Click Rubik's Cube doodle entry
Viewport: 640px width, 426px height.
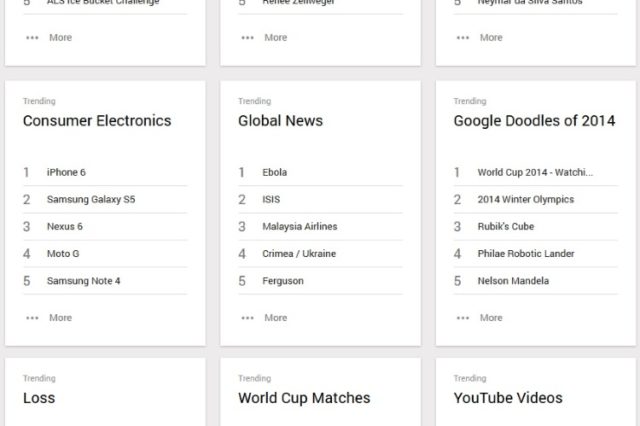tap(506, 226)
